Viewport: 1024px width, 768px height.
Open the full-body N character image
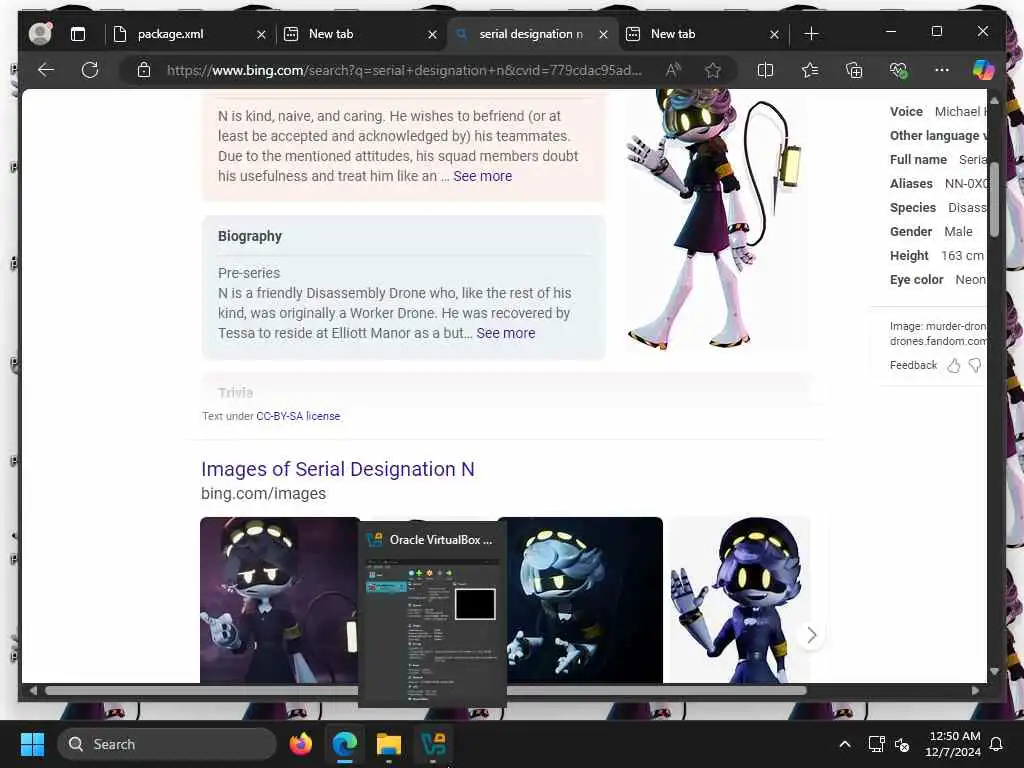click(715, 219)
